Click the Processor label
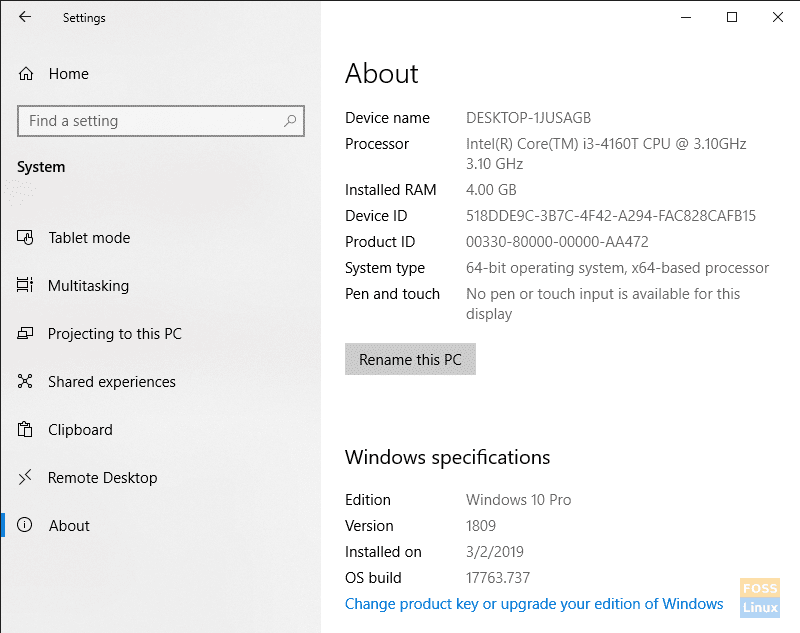This screenshot has width=800, height=633. point(377,144)
